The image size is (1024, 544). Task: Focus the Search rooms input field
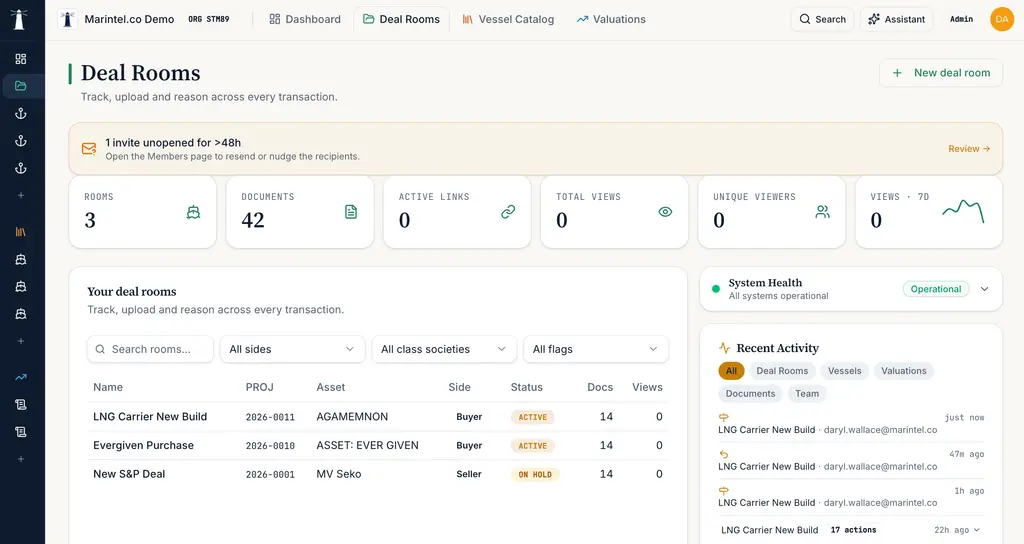click(x=150, y=349)
